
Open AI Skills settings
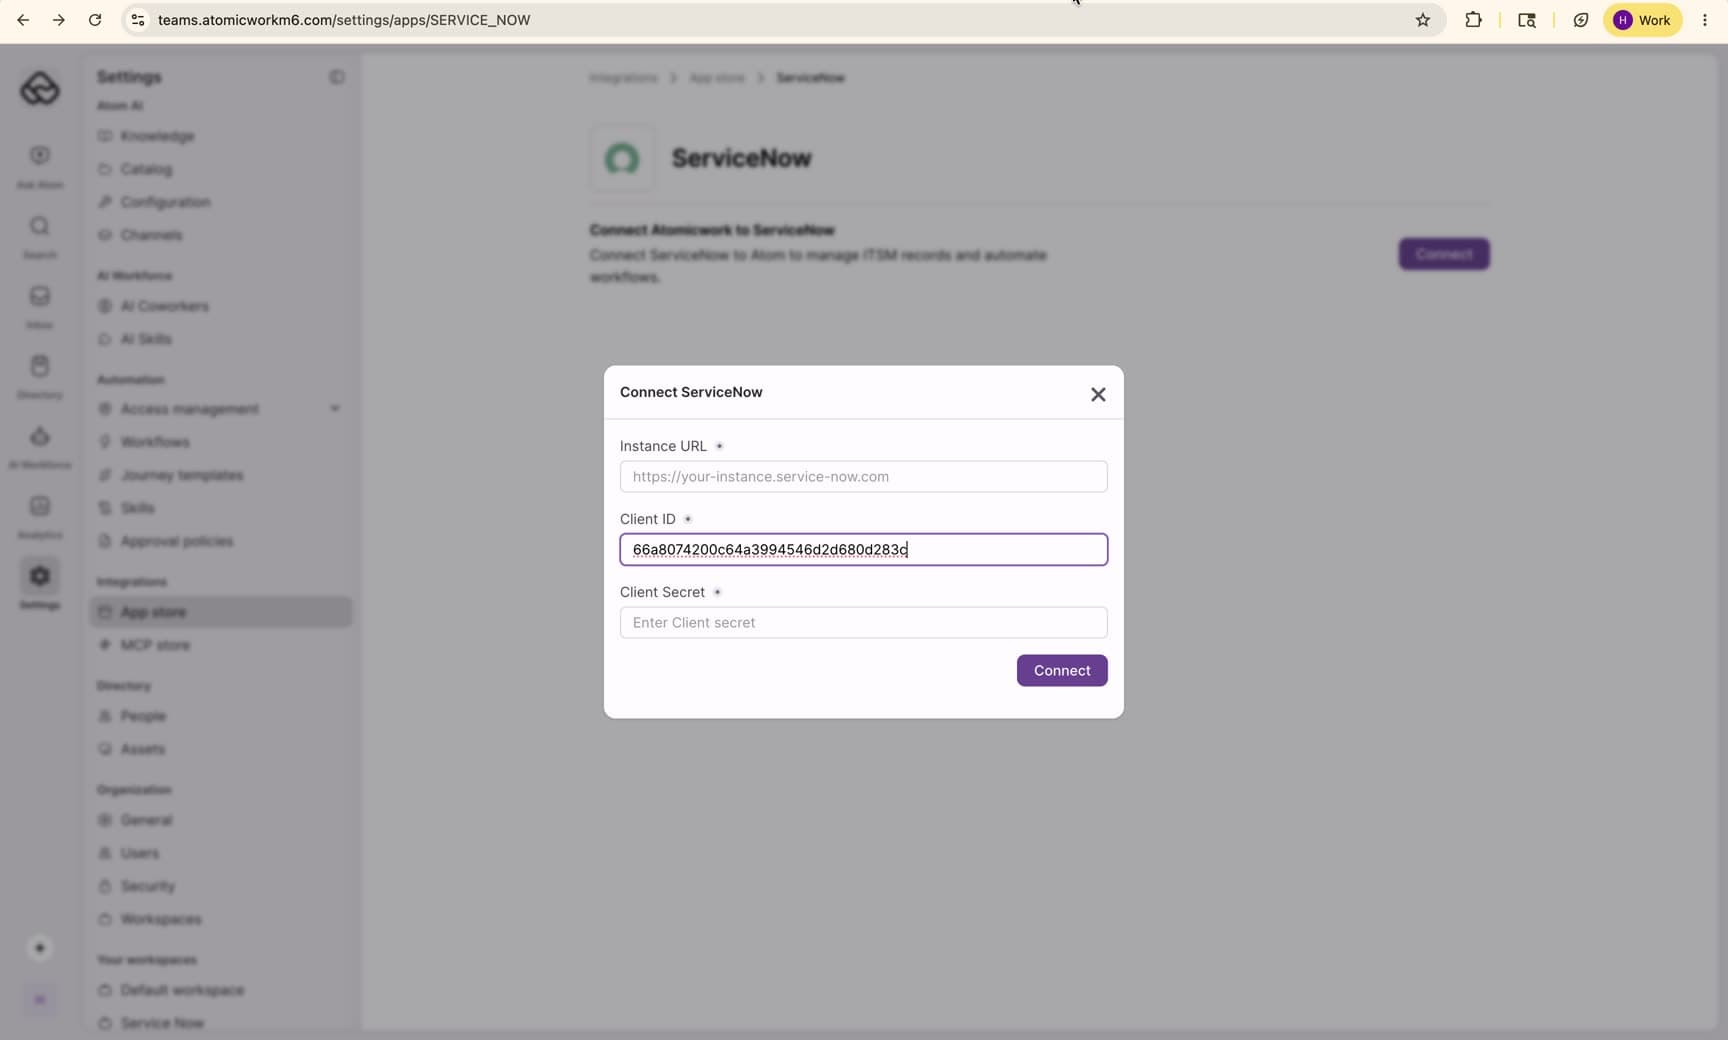pyautogui.click(x=146, y=339)
